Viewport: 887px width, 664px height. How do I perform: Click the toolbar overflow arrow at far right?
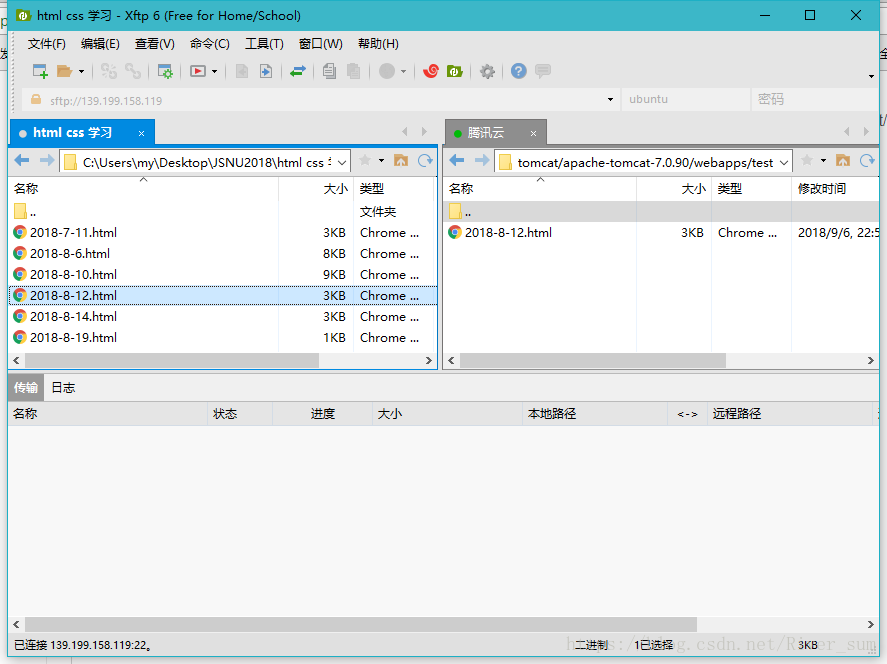(871, 76)
